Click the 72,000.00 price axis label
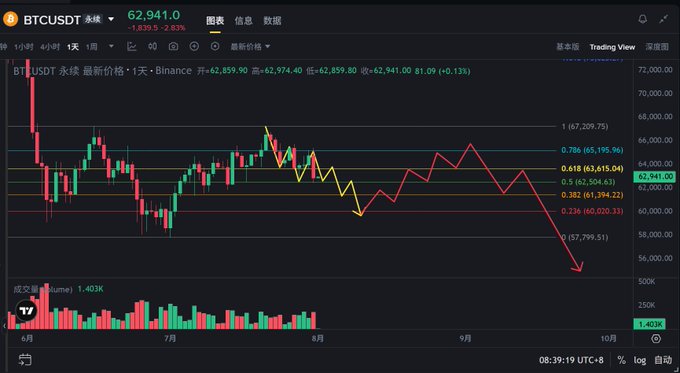Viewport: 680px width, 373px height. [655, 70]
